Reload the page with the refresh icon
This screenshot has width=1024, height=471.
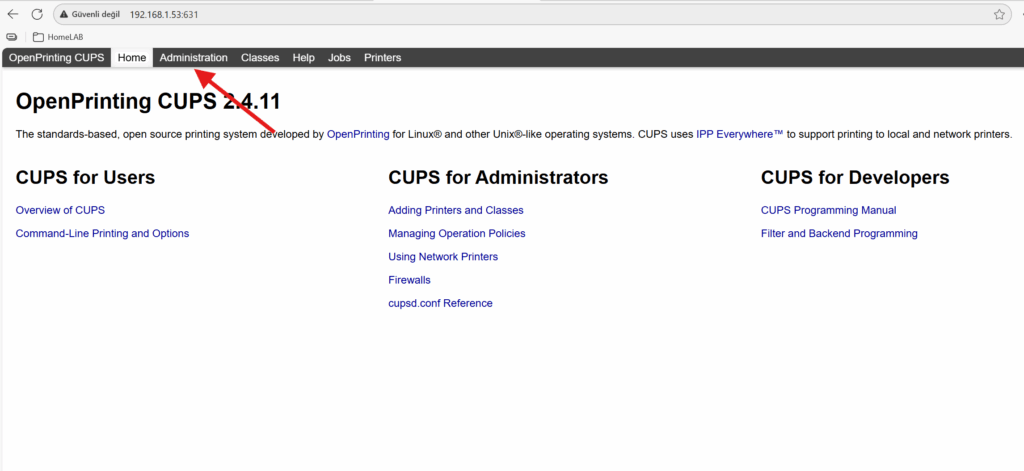click(37, 15)
